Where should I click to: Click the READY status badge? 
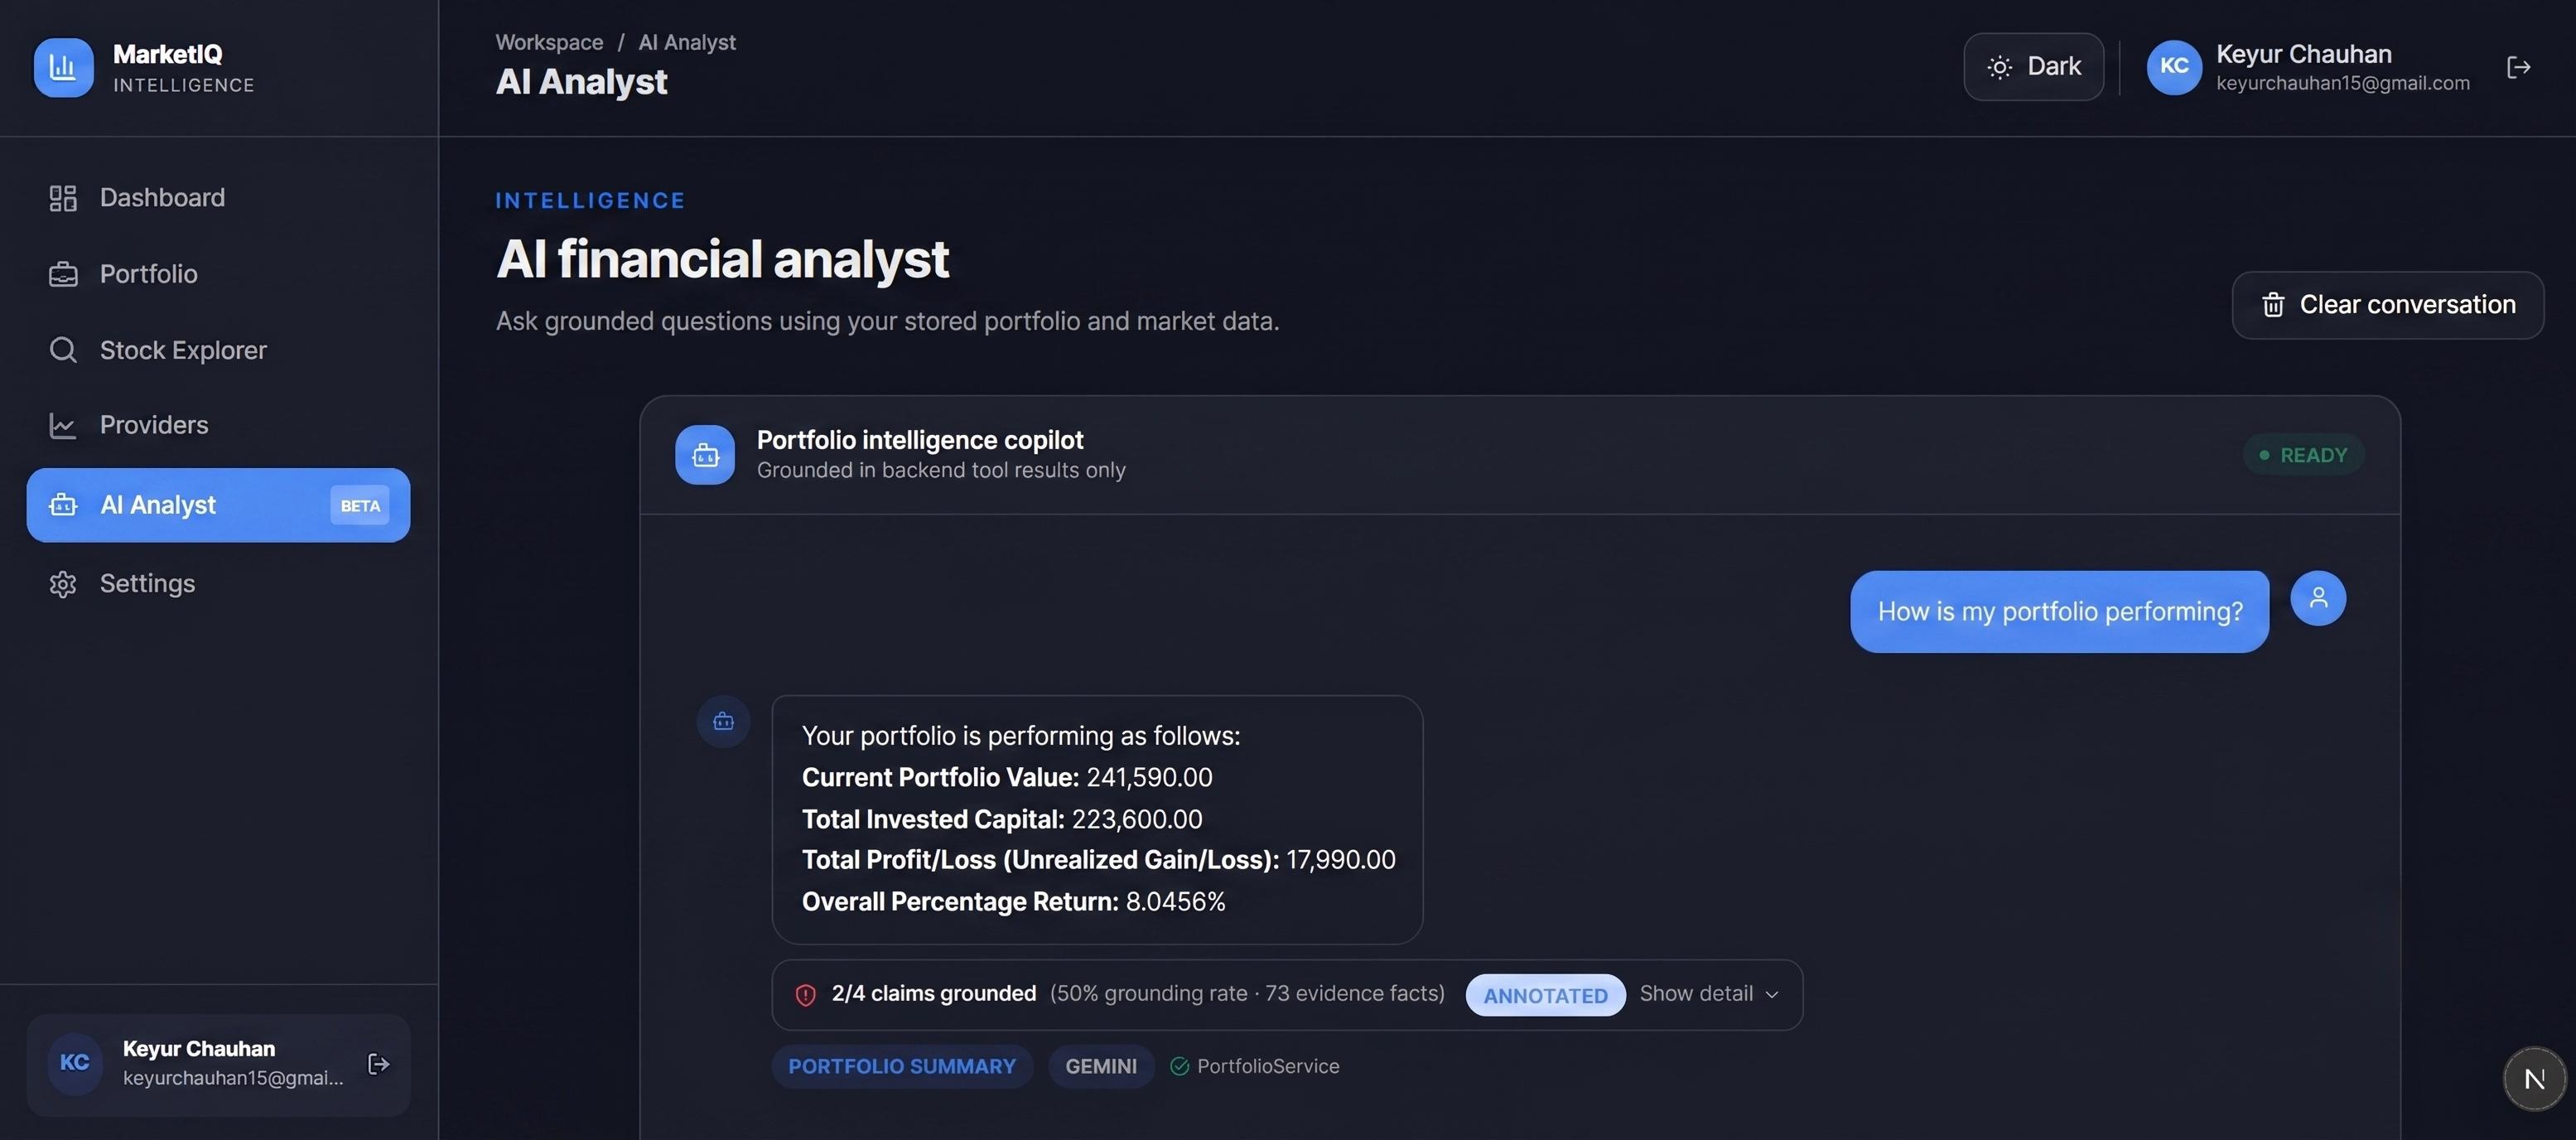(x=2303, y=455)
